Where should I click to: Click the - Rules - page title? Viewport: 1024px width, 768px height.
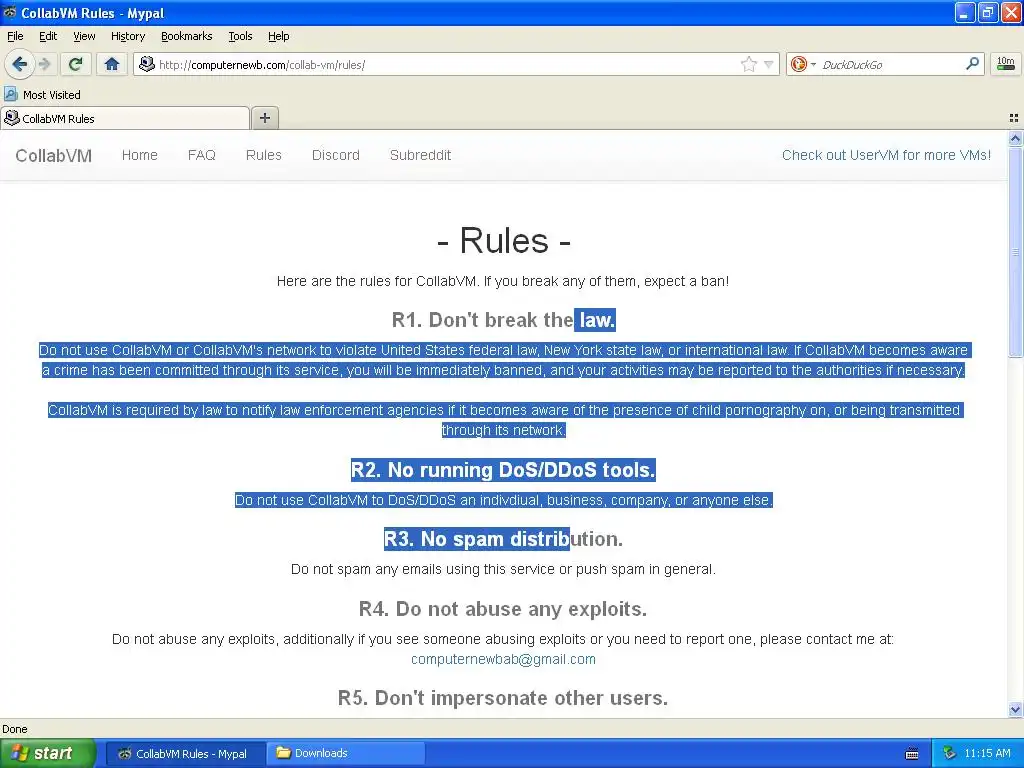click(504, 240)
